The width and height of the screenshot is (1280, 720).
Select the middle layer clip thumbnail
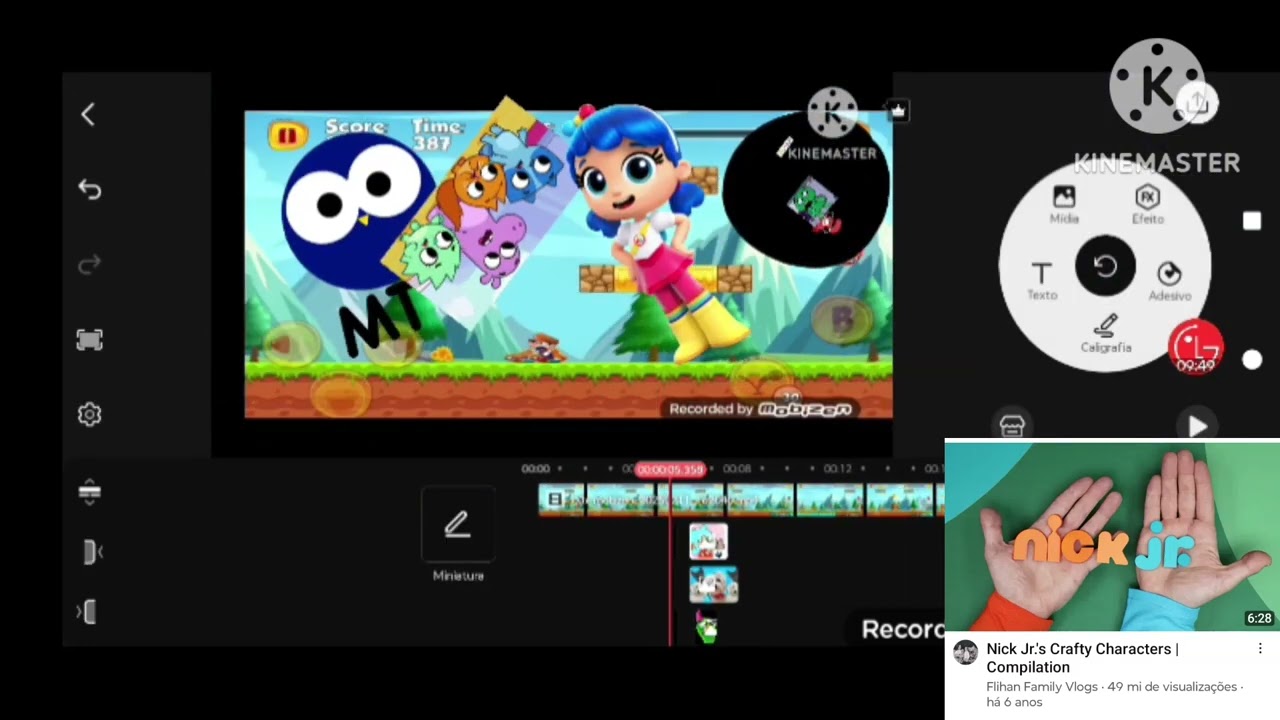tap(713, 585)
